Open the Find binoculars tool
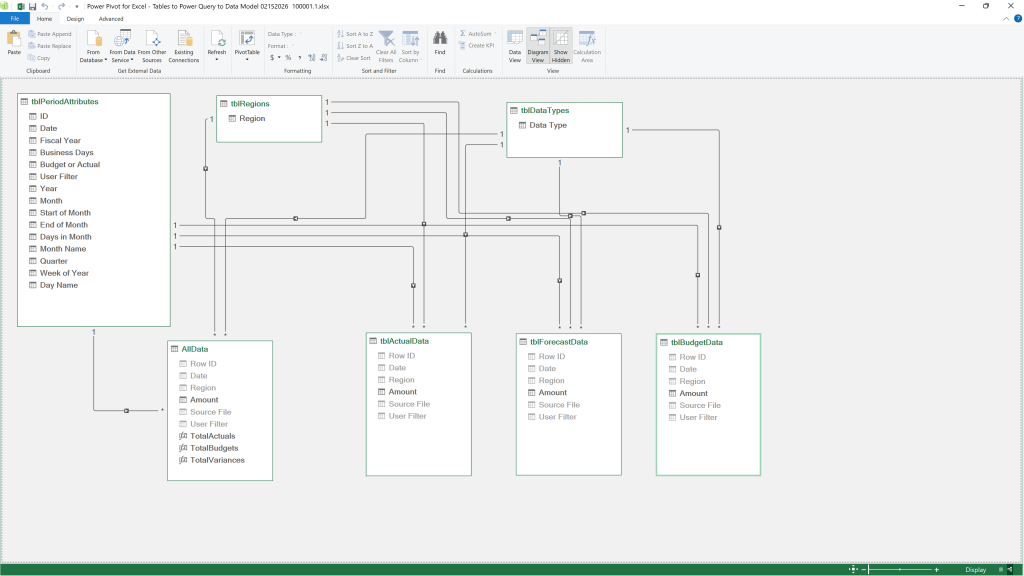The image size is (1024, 576). pyautogui.click(x=440, y=42)
